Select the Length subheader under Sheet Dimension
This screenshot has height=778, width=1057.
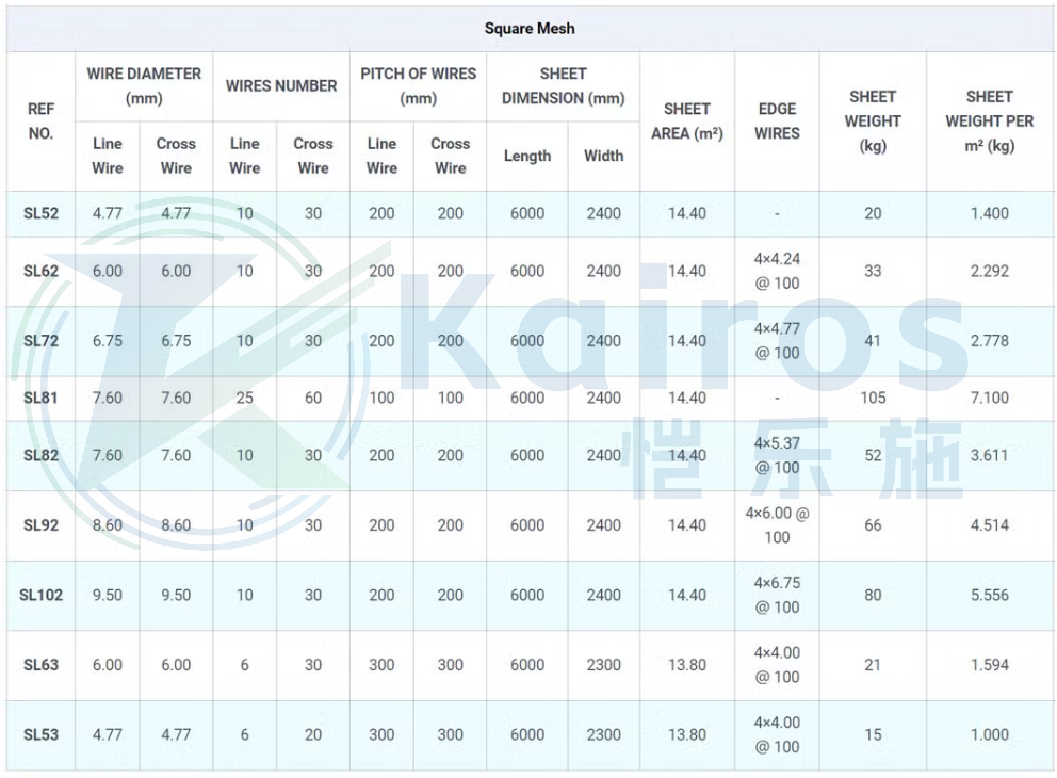click(x=527, y=156)
